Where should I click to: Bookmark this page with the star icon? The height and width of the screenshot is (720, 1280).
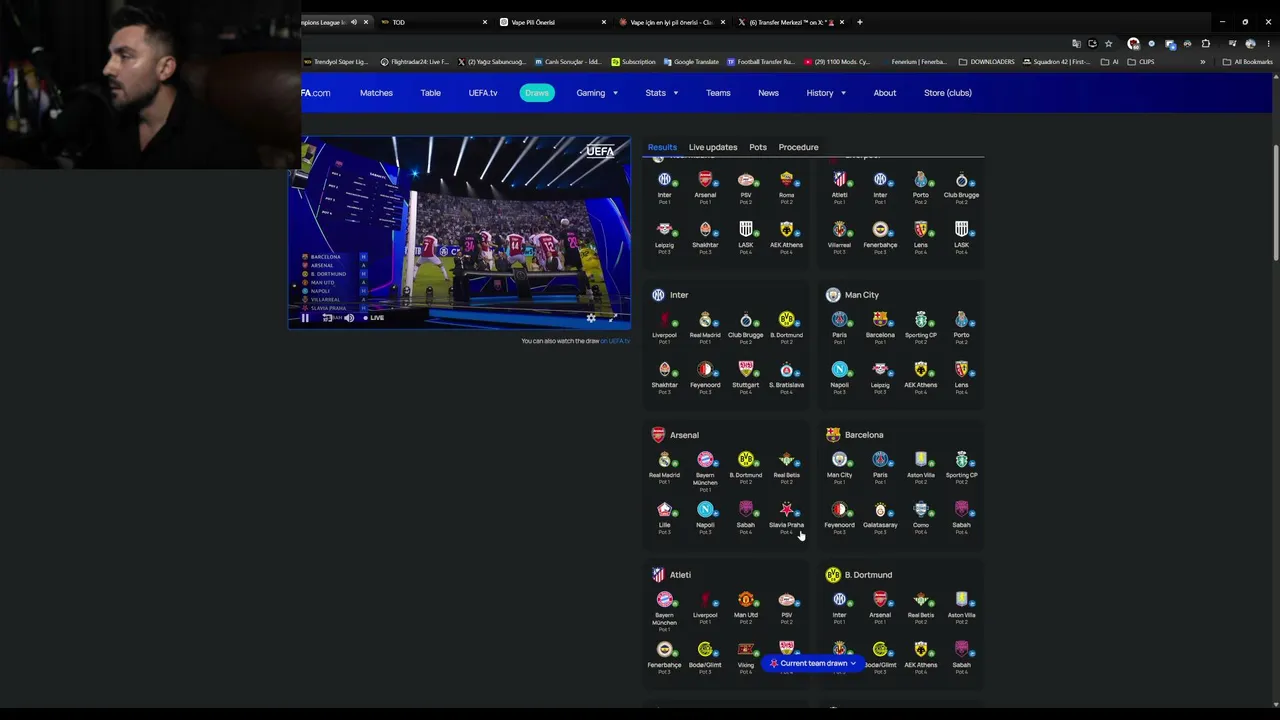[1108, 44]
